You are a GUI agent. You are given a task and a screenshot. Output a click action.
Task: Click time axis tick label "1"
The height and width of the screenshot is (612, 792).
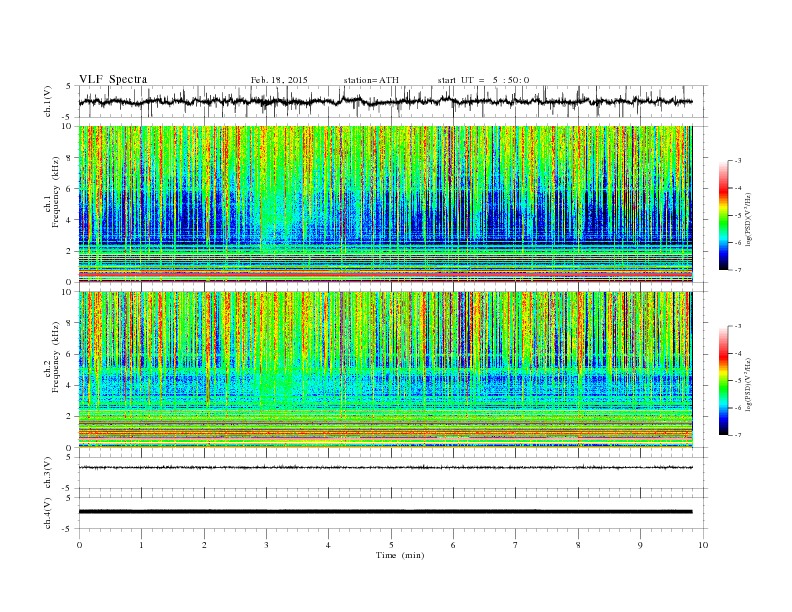coord(141,545)
